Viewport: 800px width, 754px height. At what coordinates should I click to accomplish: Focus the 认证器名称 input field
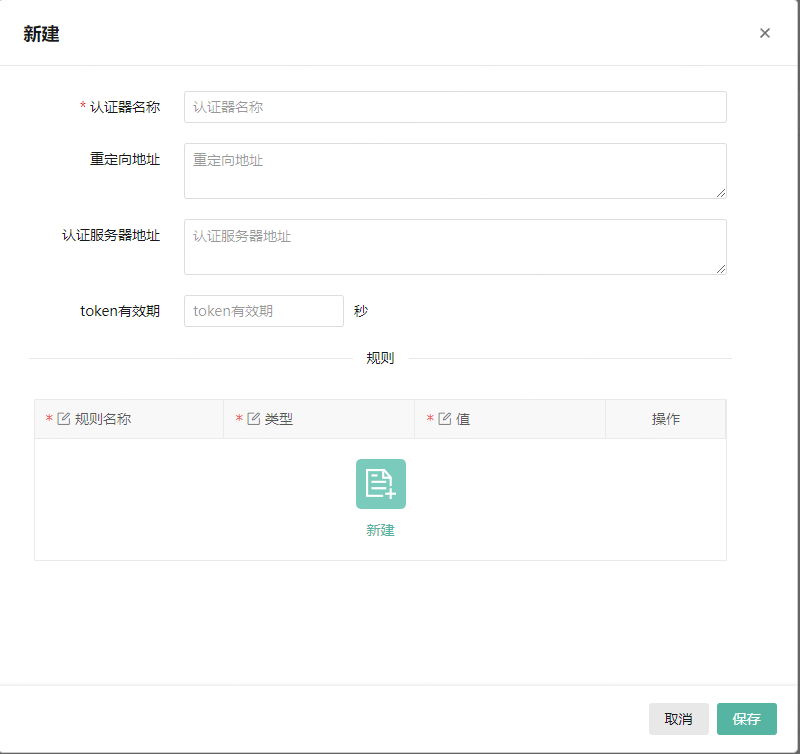(x=455, y=107)
